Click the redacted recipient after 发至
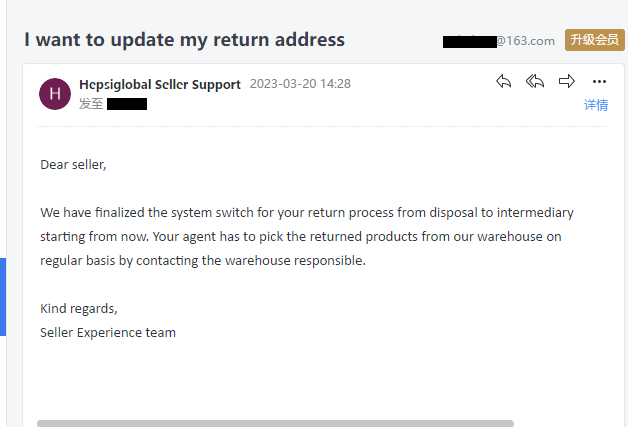The width and height of the screenshot is (628, 427). [x=127, y=104]
